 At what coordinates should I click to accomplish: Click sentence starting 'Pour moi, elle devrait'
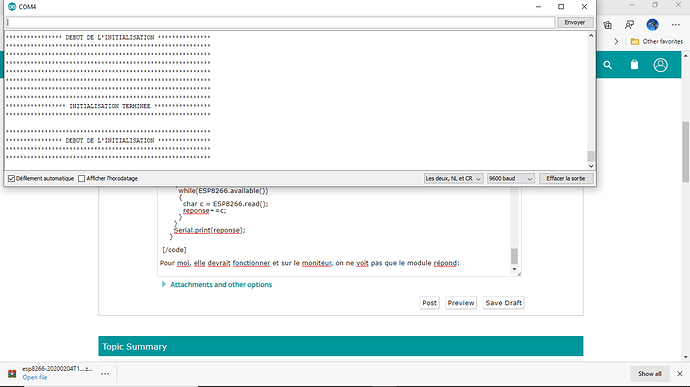tap(309, 263)
